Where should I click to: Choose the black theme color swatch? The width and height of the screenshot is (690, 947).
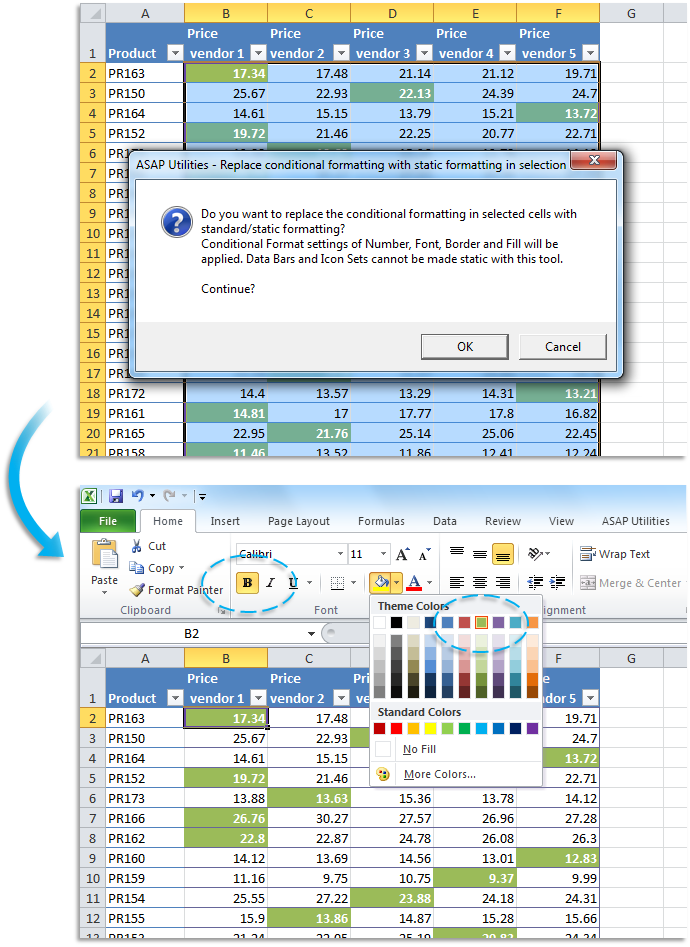(x=396, y=622)
